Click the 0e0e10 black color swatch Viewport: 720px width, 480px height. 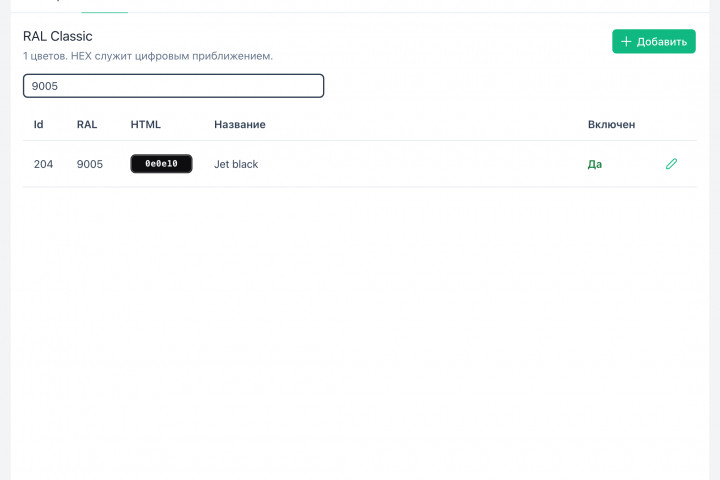(x=161, y=164)
